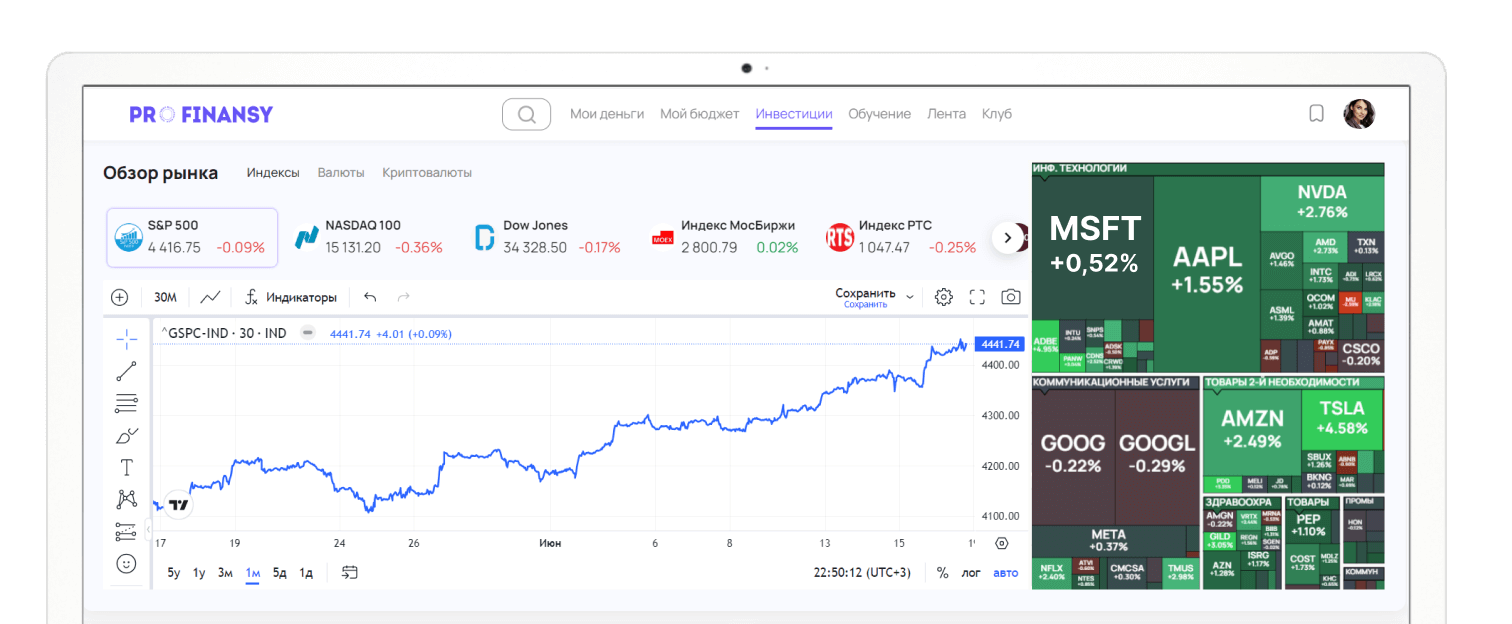Viewport: 1512px width, 624px height.
Task: Switch to the Индексы tab
Action: tap(273, 173)
